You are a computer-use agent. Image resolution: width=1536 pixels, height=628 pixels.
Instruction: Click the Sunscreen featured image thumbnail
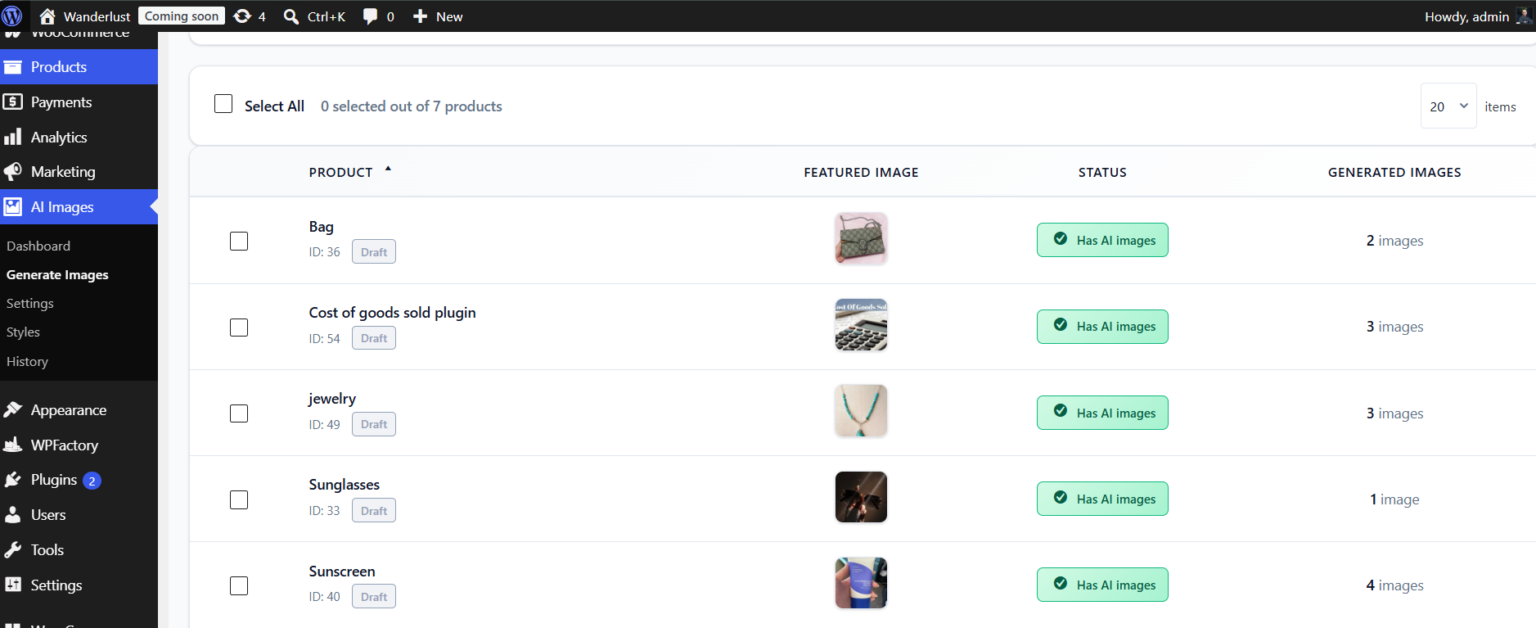pyautogui.click(x=861, y=583)
